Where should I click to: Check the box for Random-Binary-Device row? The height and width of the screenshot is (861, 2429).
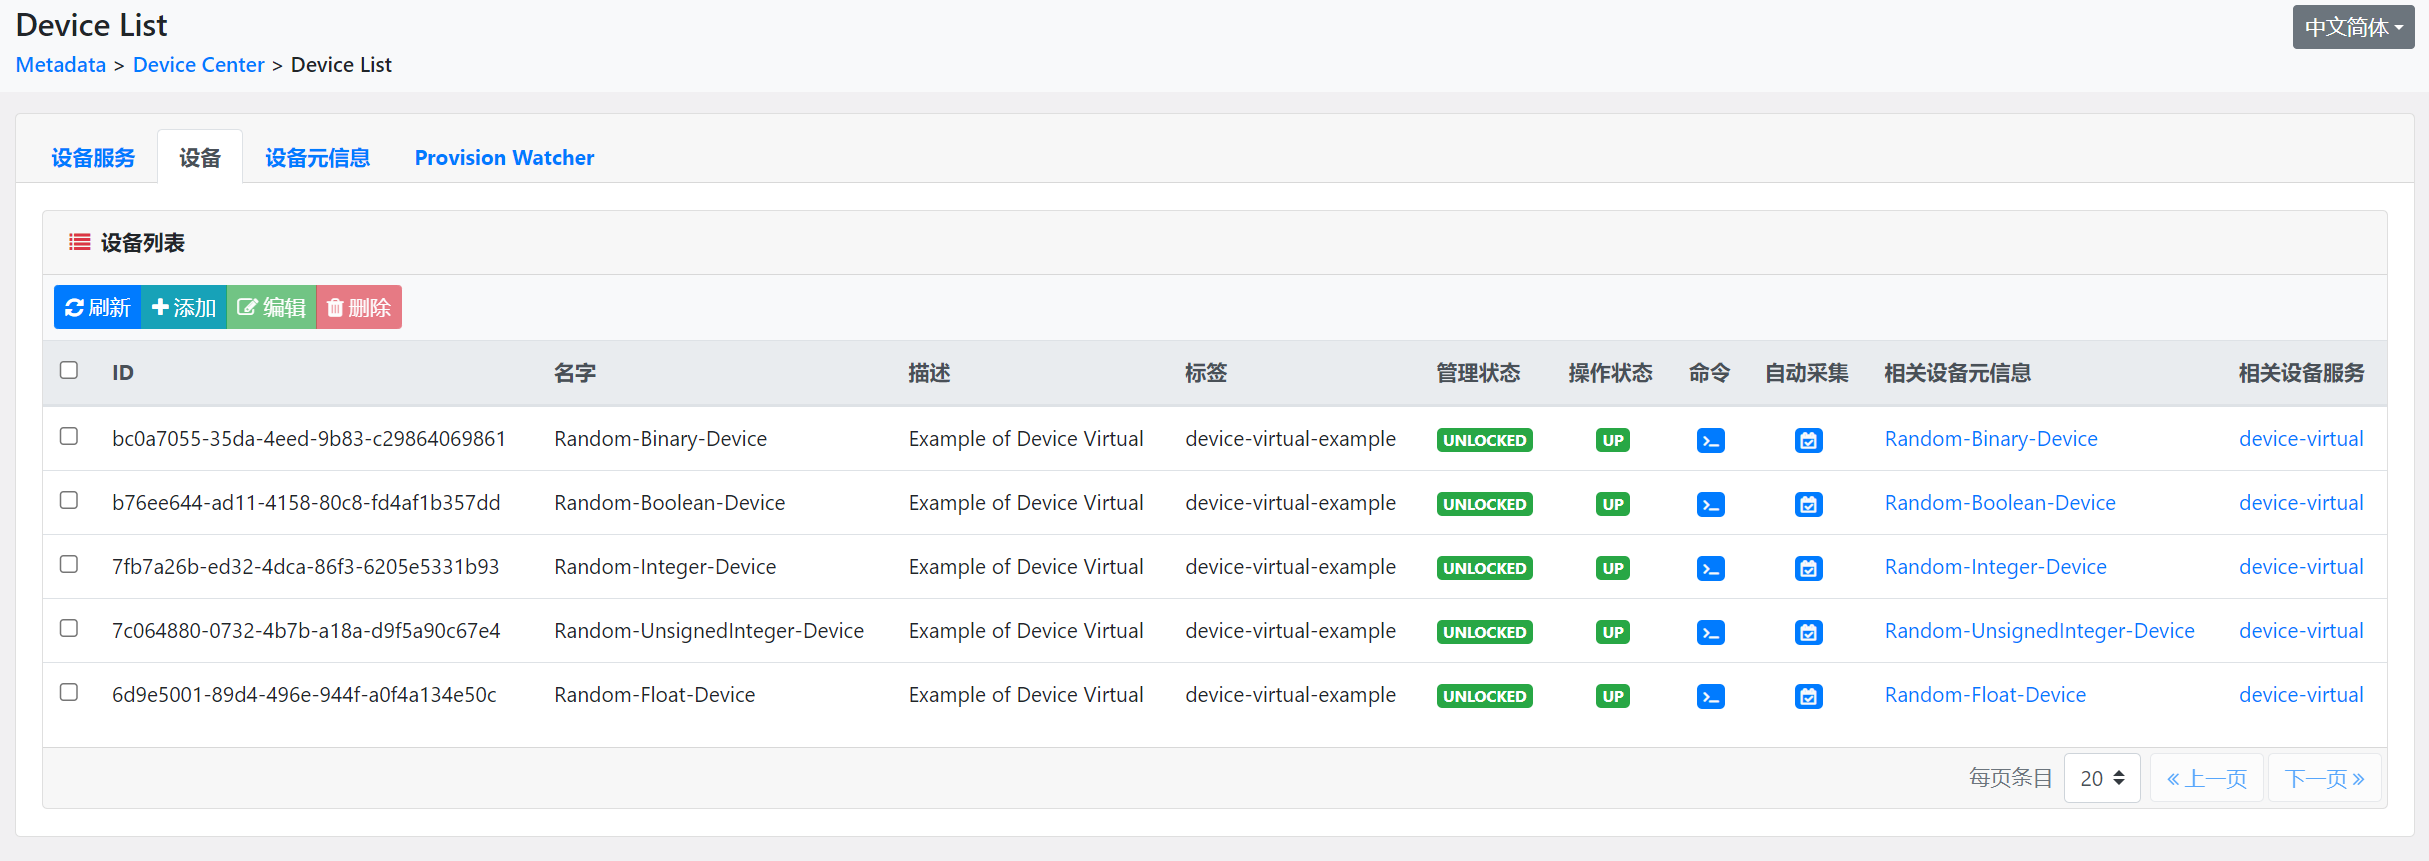[x=69, y=436]
